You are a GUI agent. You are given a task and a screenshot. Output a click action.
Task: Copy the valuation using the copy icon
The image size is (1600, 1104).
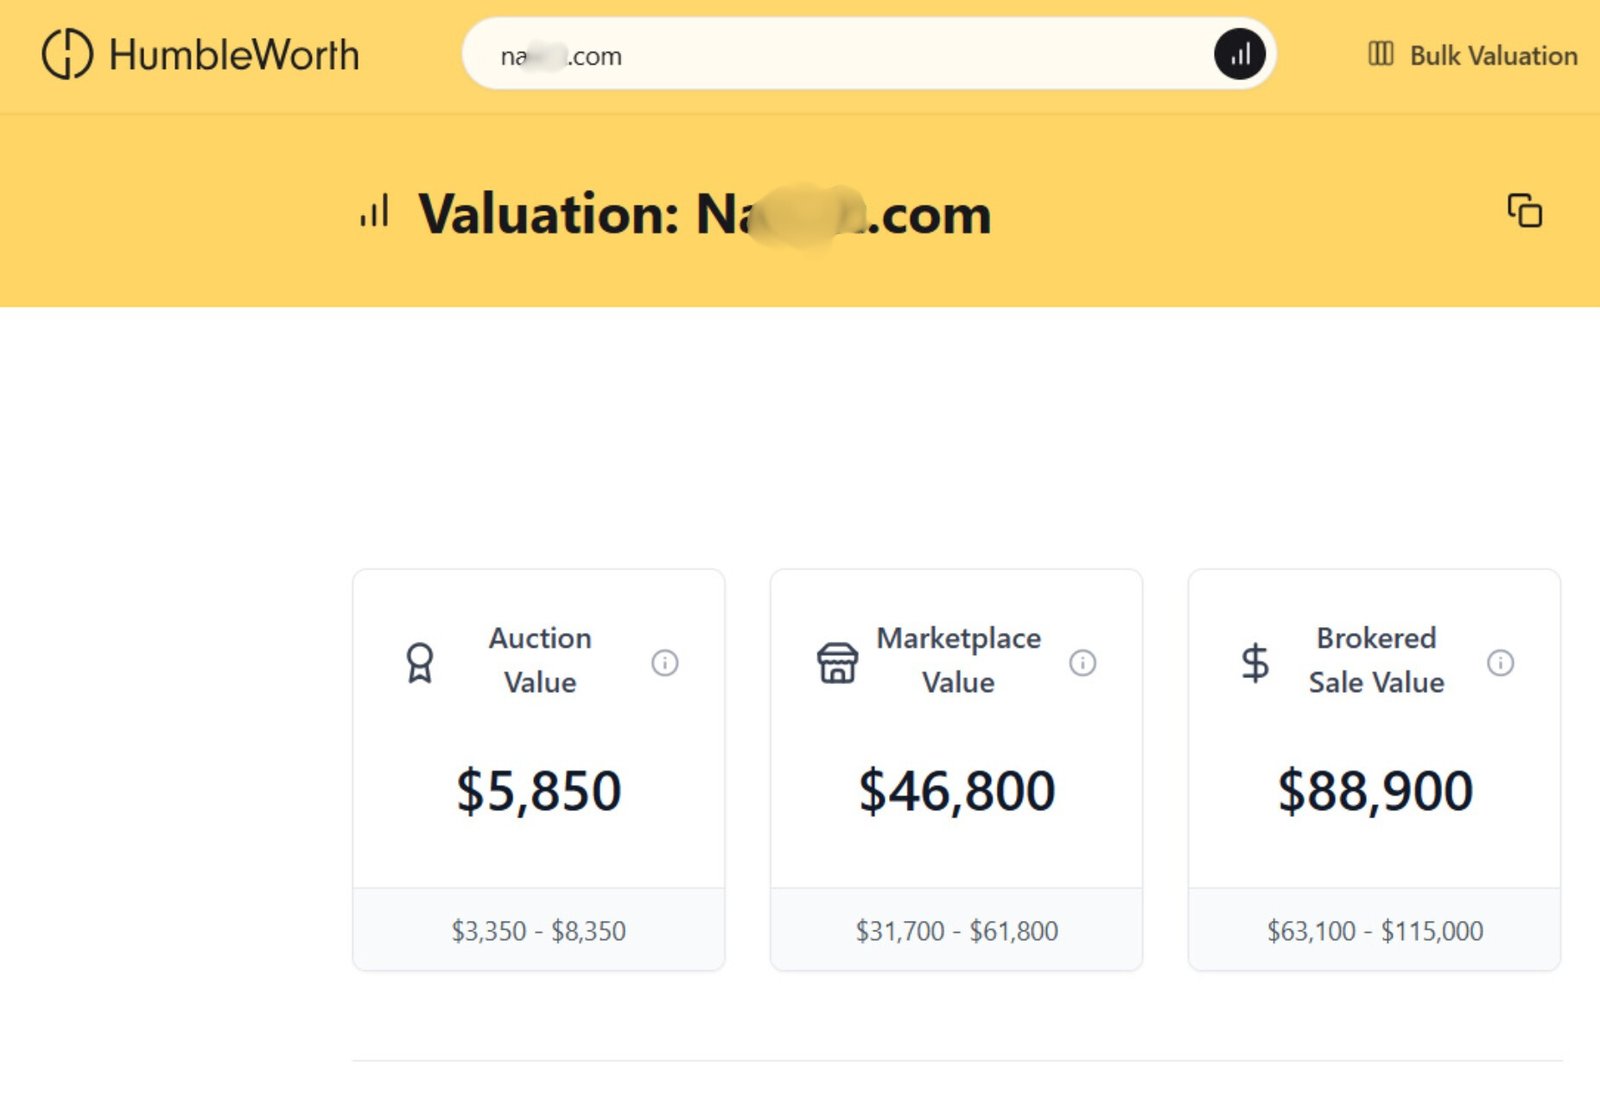click(1524, 211)
